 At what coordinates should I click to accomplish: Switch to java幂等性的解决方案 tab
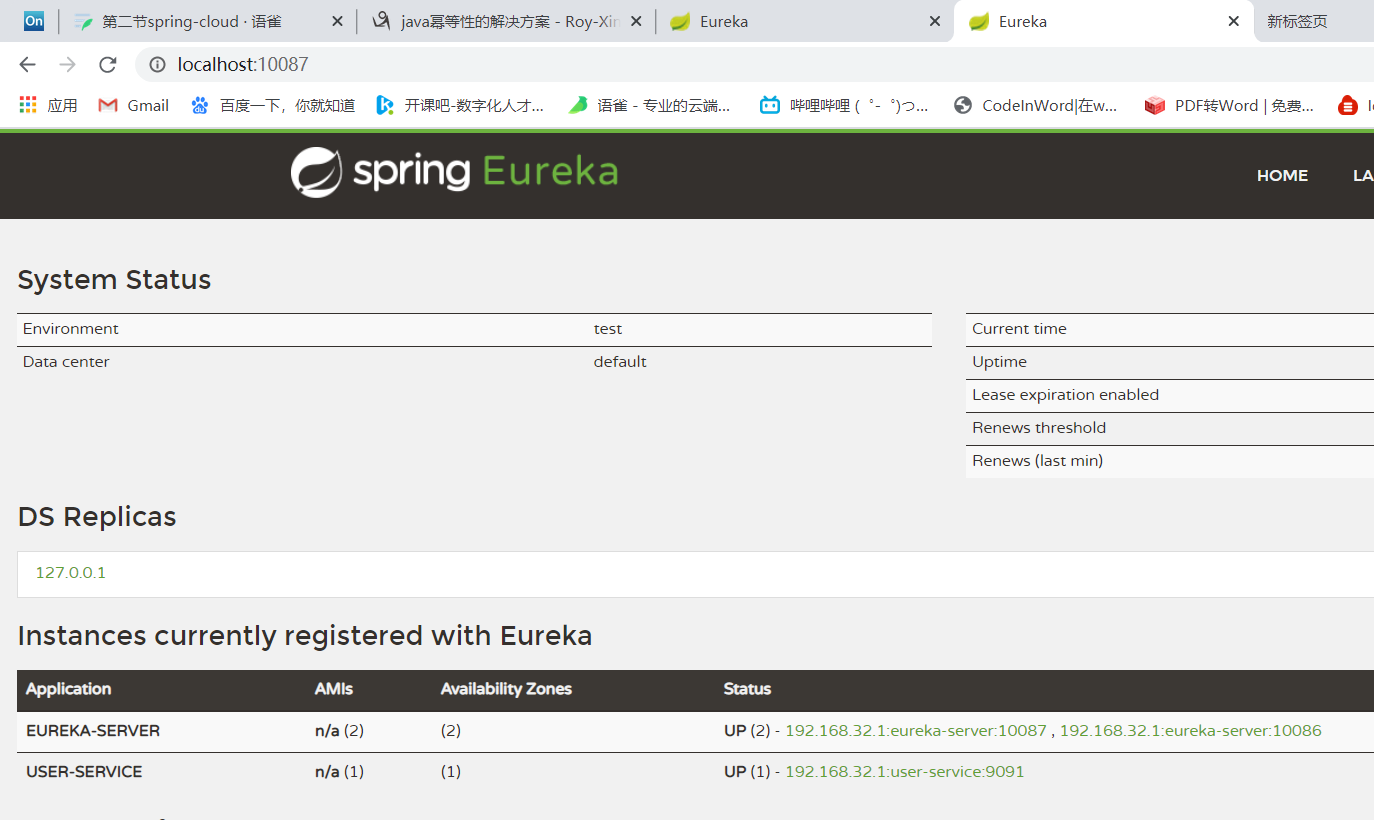(509, 21)
